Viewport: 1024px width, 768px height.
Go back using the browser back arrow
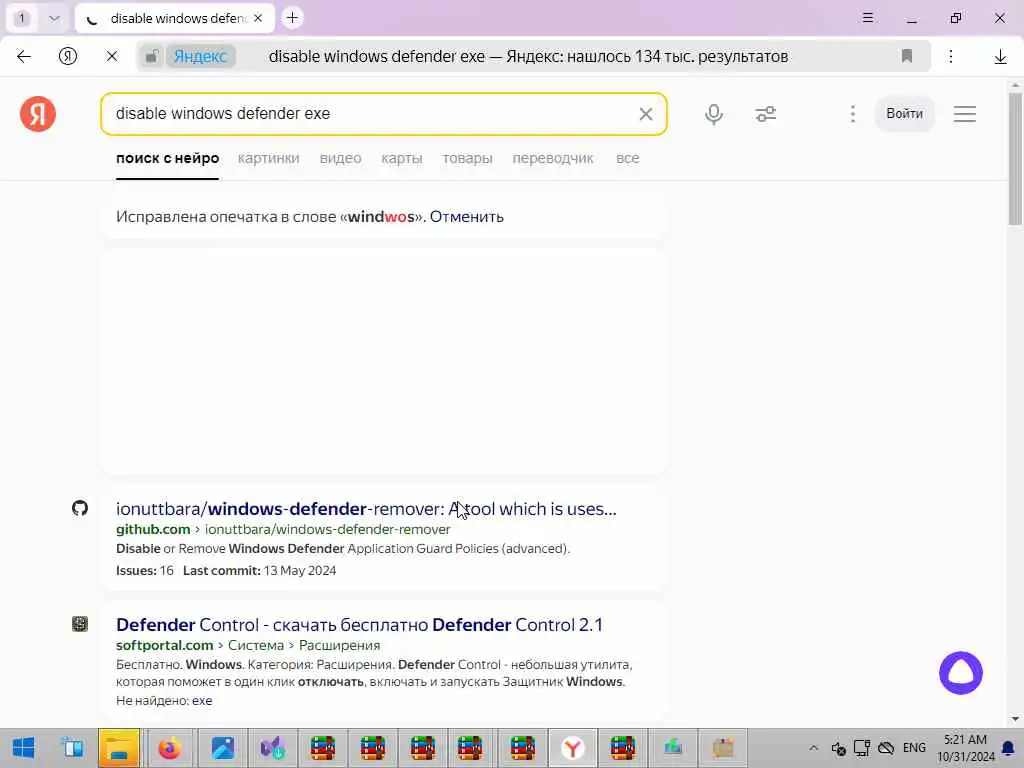(x=24, y=57)
